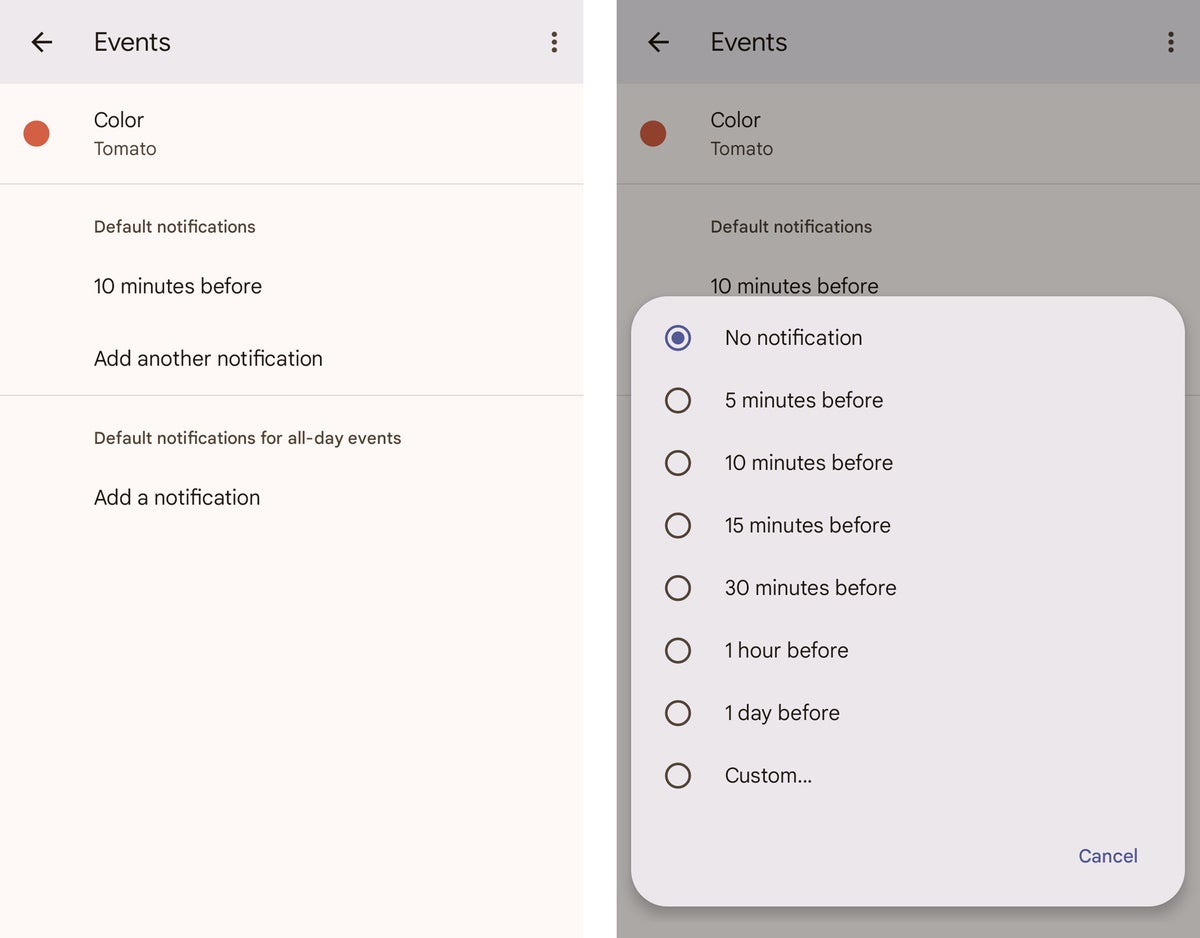The image size is (1200, 938).
Task: Click Add another notification
Action: pyautogui.click(x=207, y=358)
